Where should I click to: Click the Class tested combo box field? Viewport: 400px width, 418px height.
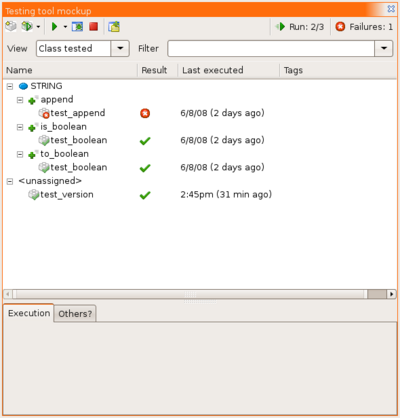73,48
